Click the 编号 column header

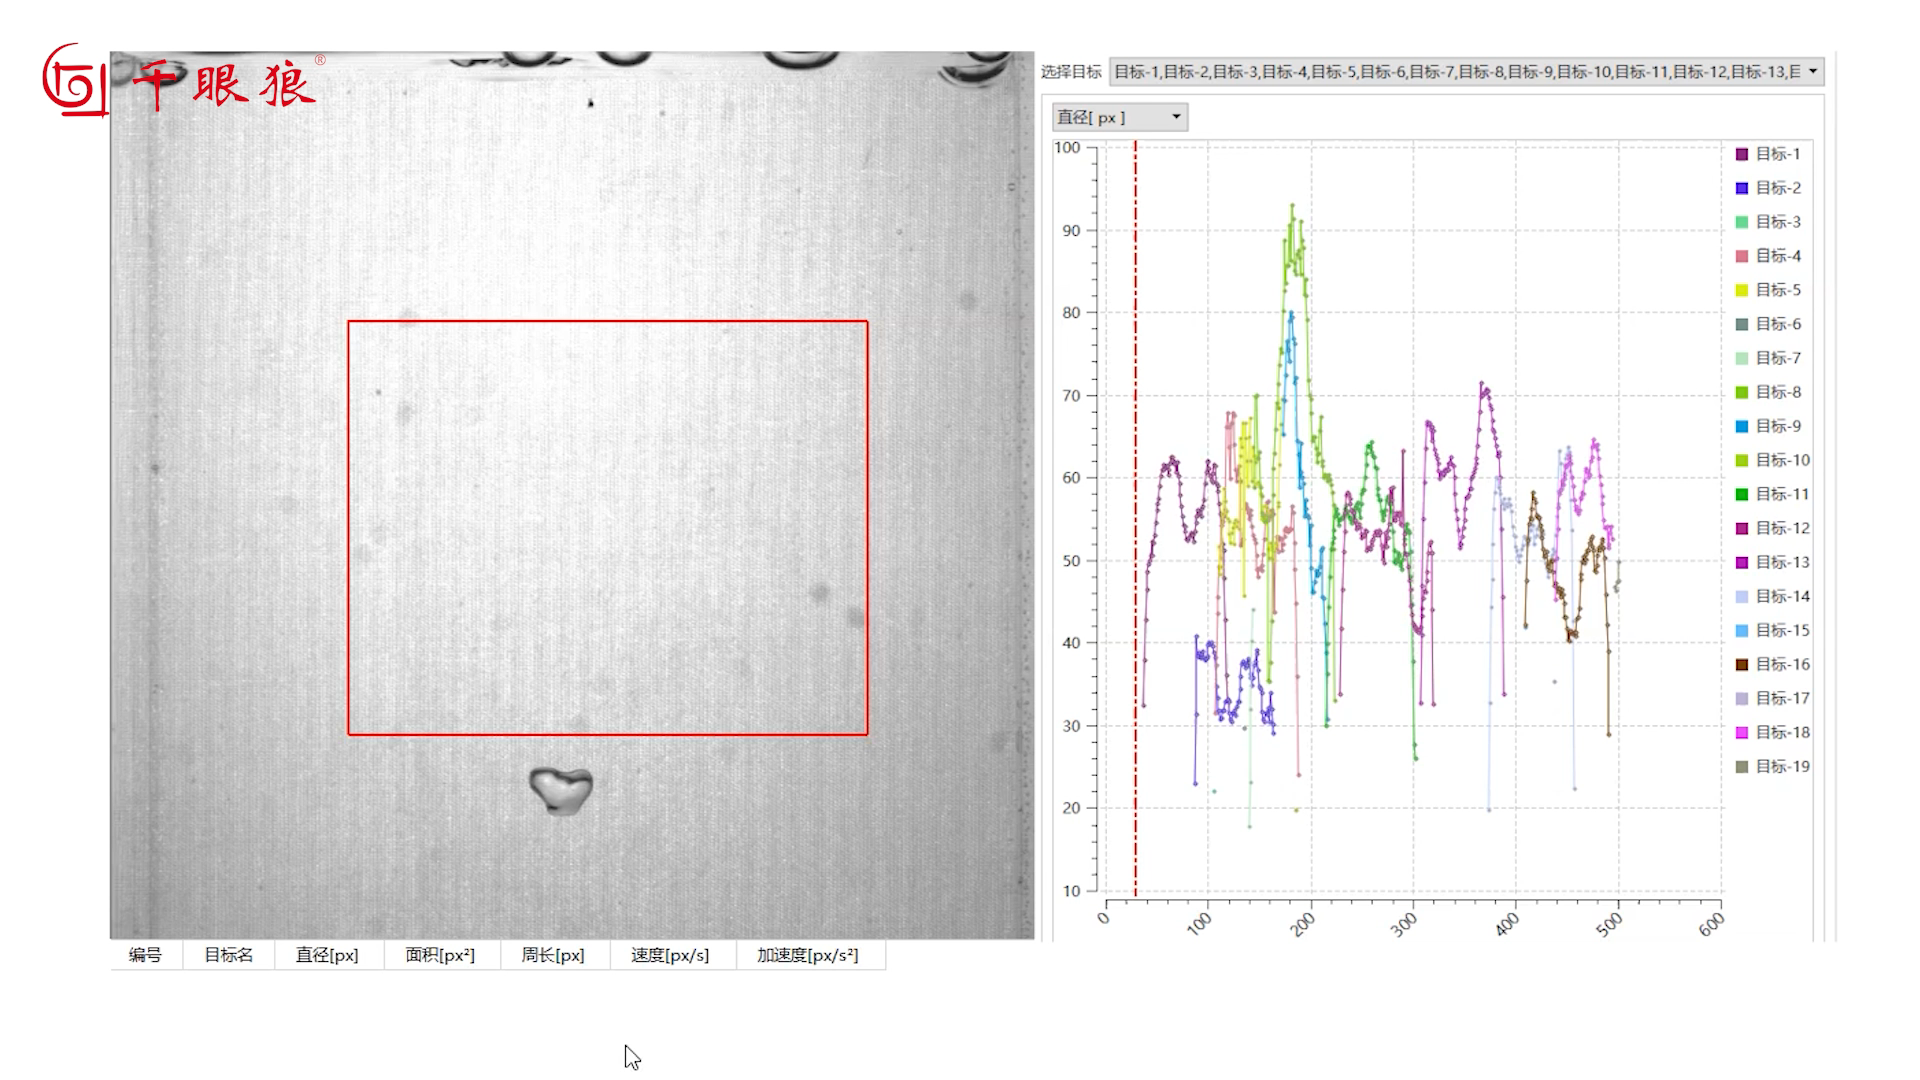click(x=145, y=955)
